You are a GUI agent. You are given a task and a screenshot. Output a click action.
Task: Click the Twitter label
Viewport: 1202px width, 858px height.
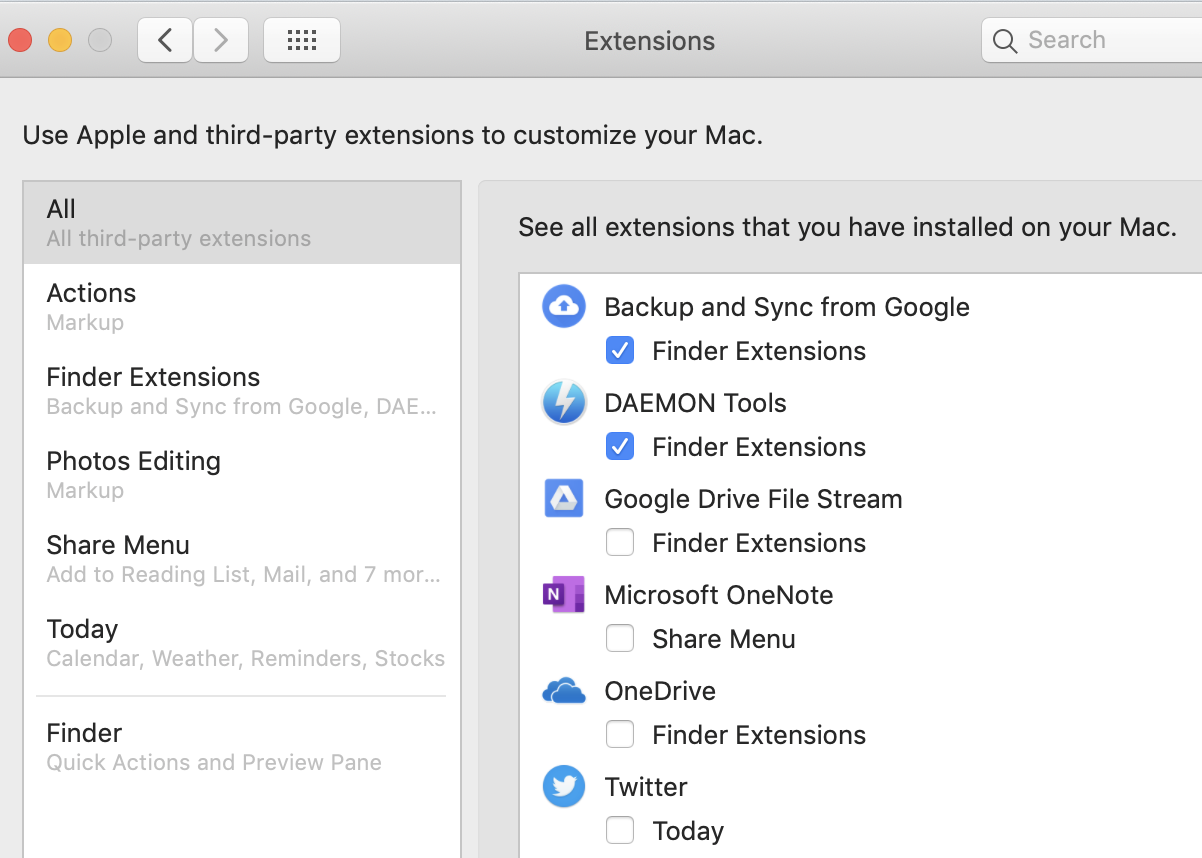click(646, 787)
